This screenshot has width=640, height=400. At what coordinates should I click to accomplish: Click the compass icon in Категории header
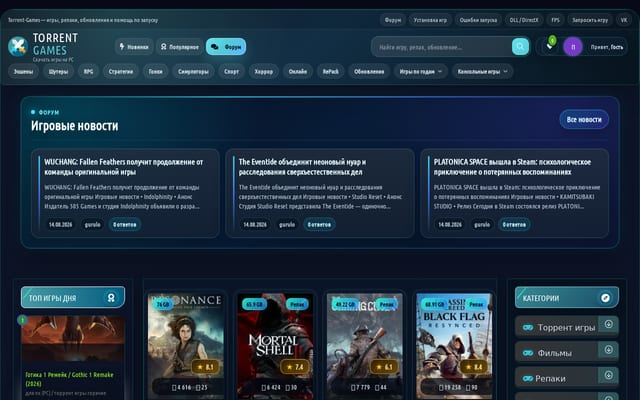point(605,298)
